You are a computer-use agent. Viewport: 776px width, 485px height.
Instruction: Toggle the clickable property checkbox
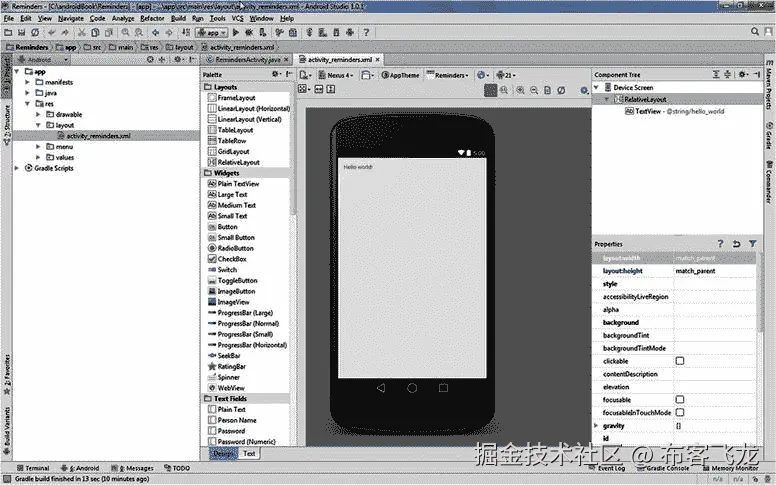point(680,361)
